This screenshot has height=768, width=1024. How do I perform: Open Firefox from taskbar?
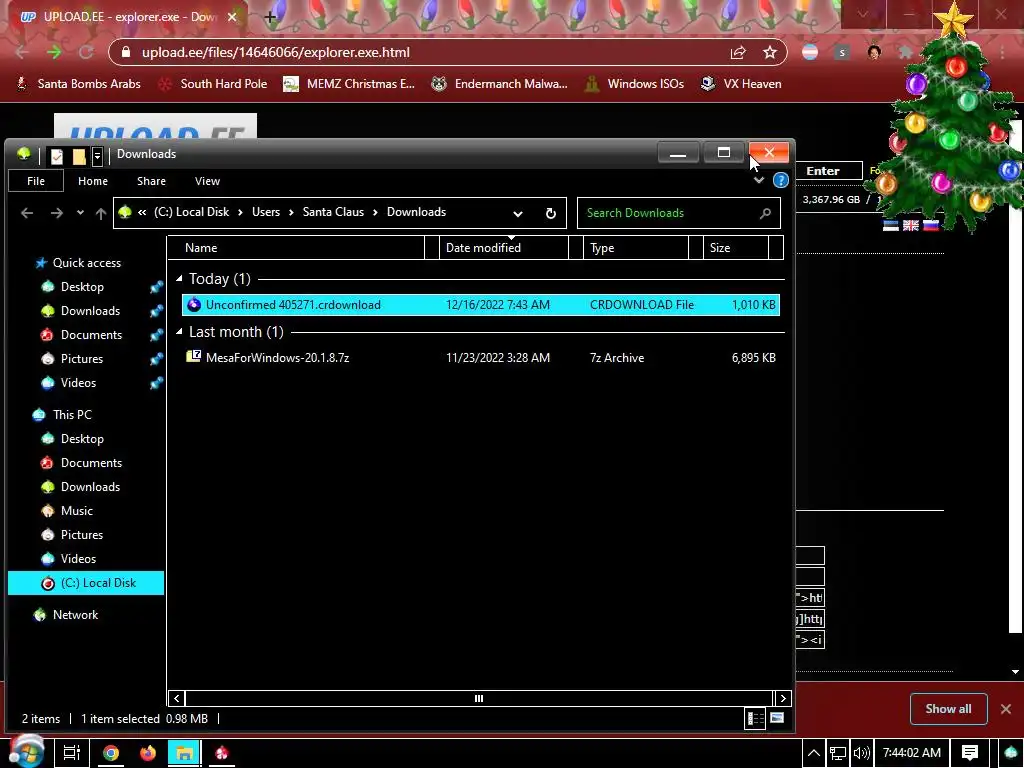[148, 753]
